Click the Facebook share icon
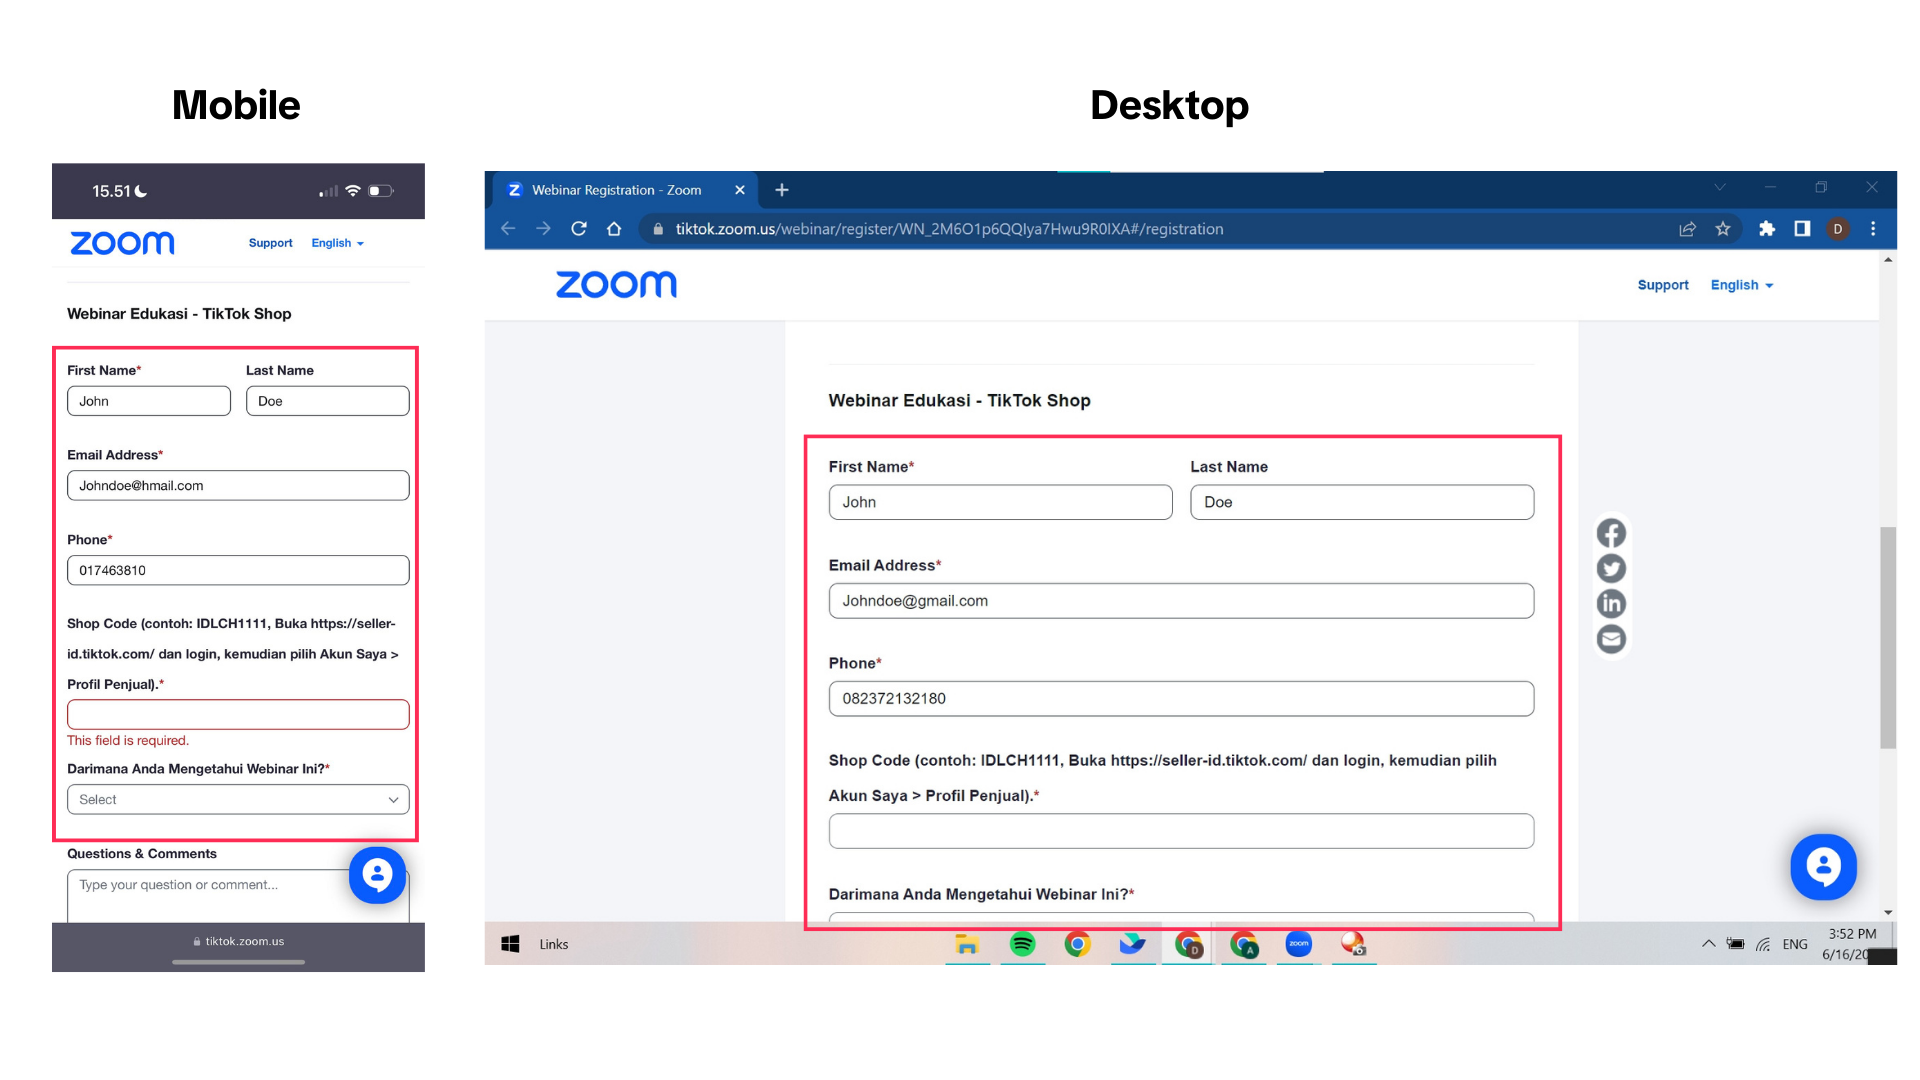The height and width of the screenshot is (1080, 1920). 1611,533
